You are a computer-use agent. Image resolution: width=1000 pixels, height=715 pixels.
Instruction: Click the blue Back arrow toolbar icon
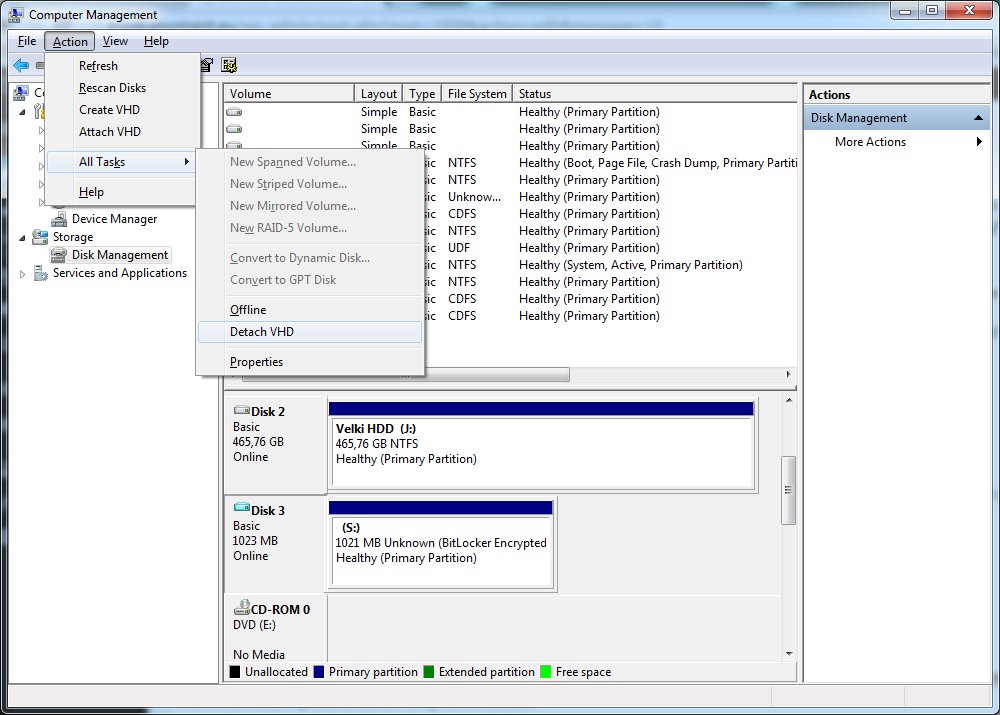pyautogui.click(x=21, y=65)
